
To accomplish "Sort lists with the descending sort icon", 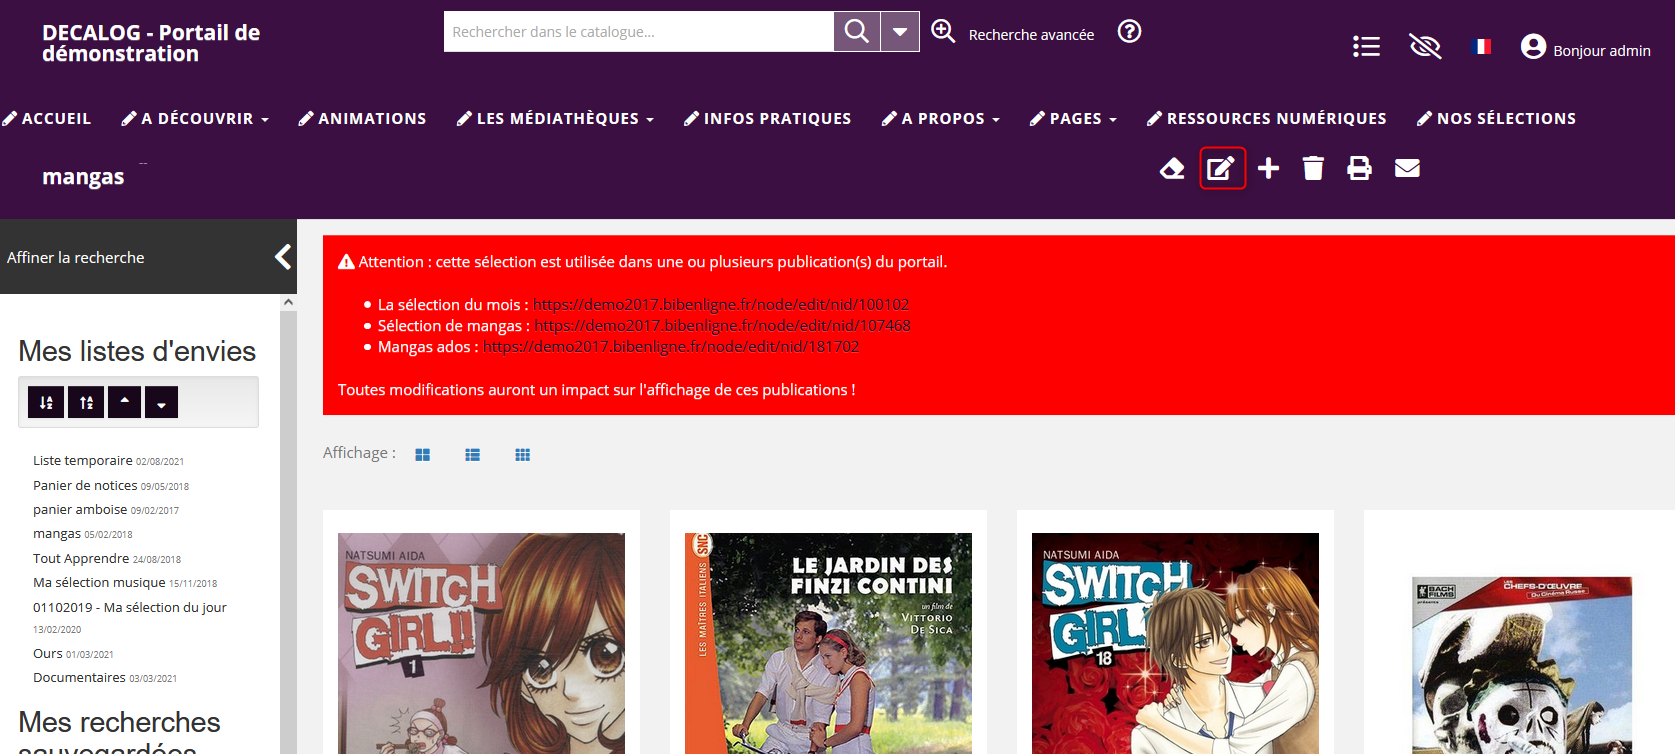I will (x=46, y=402).
